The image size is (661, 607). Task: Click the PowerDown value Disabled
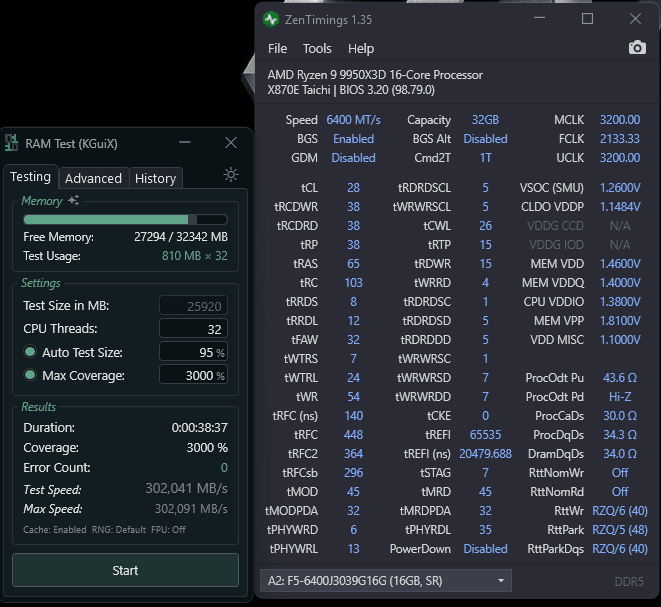485,549
